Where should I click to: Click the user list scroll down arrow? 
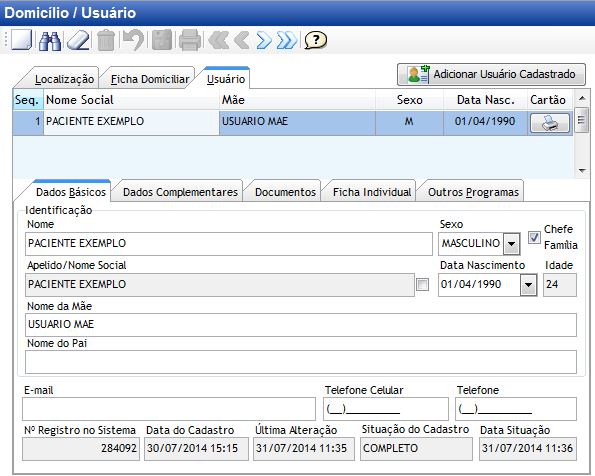pyautogui.click(x=582, y=170)
